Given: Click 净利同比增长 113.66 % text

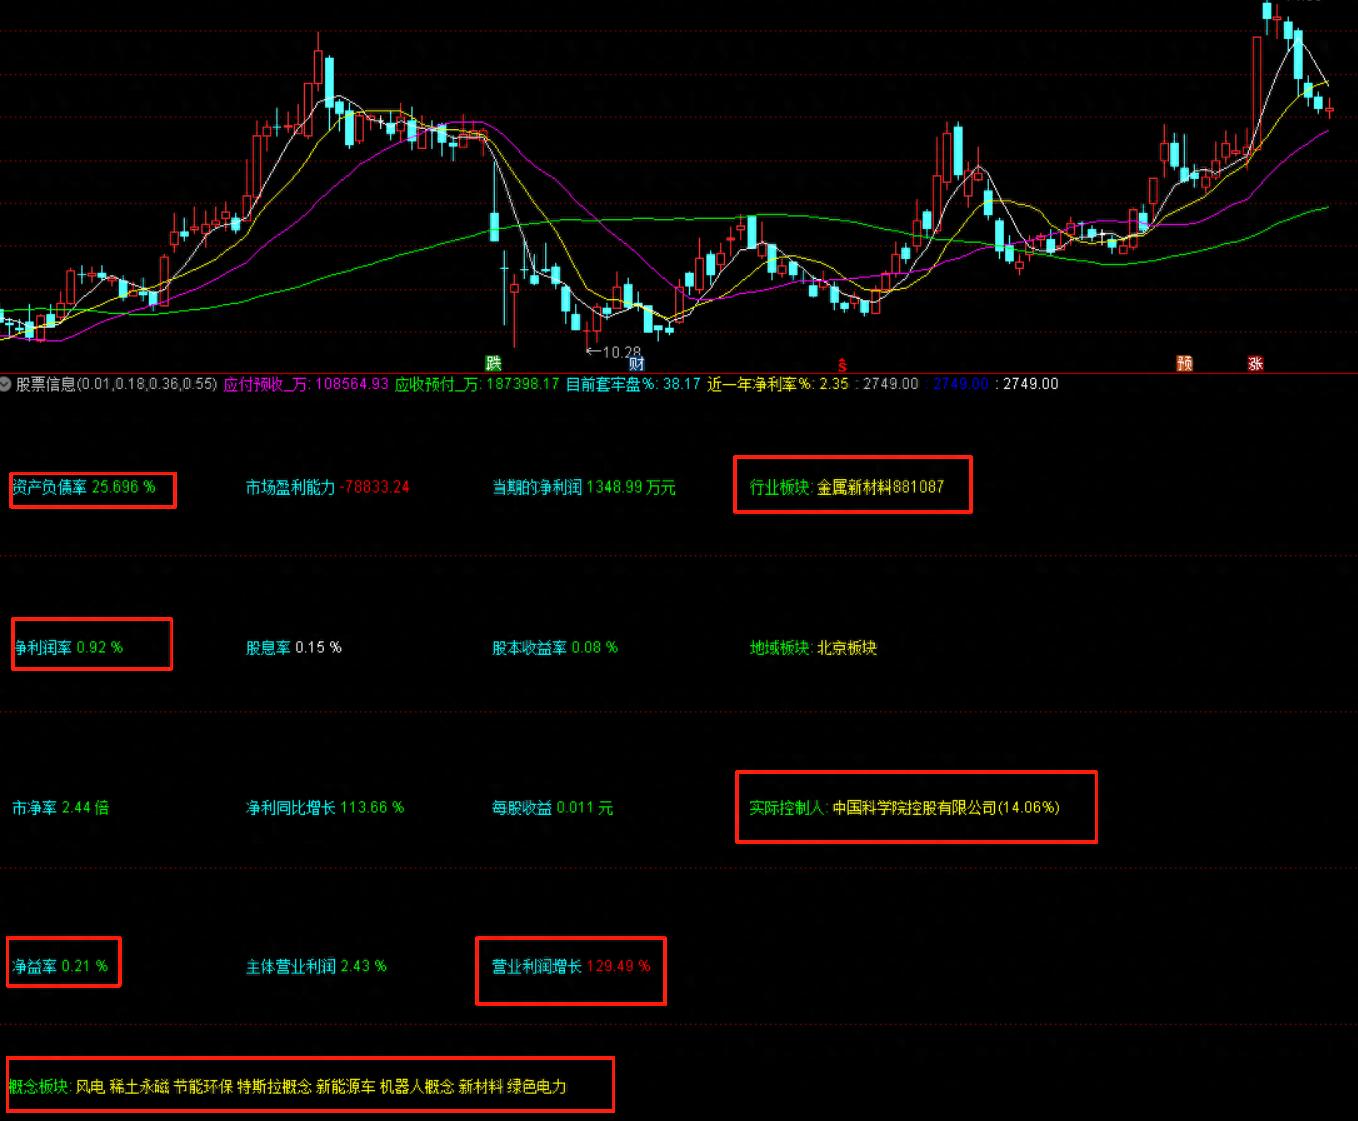Looking at the screenshot, I should pyautogui.click(x=325, y=807).
